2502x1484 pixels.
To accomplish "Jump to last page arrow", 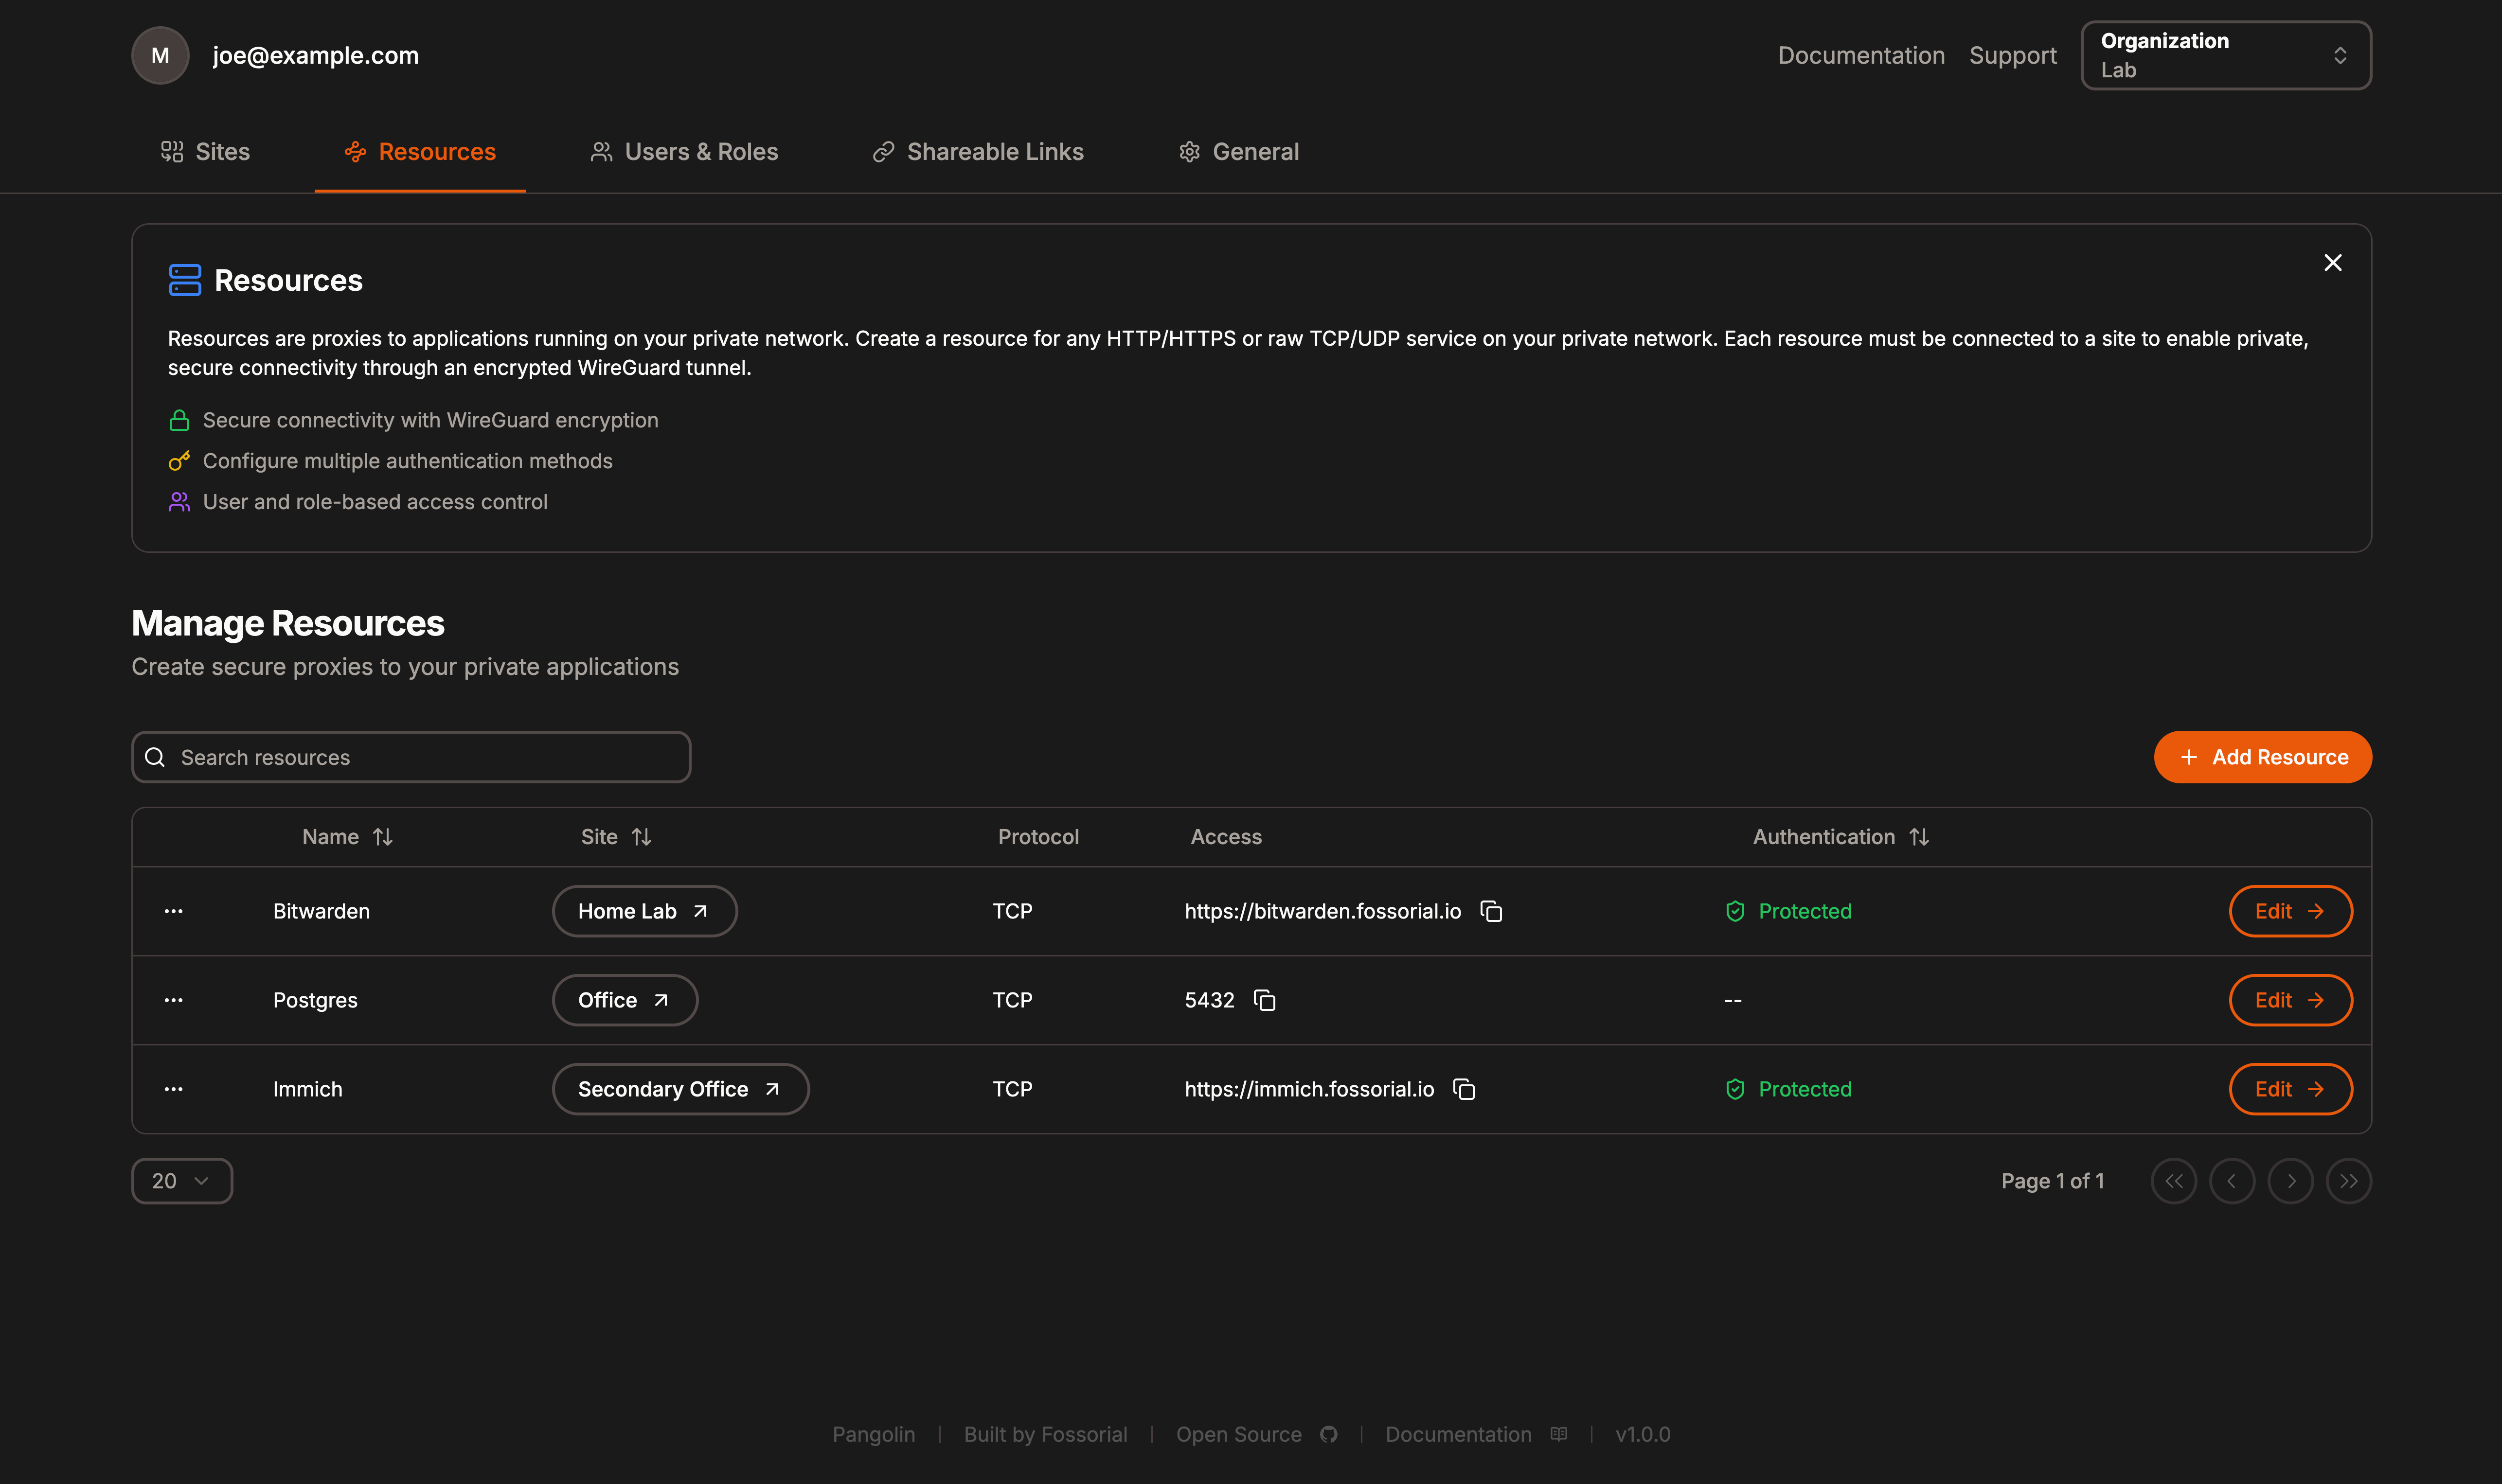I will pyautogui.click(x=2348, y=1181).
